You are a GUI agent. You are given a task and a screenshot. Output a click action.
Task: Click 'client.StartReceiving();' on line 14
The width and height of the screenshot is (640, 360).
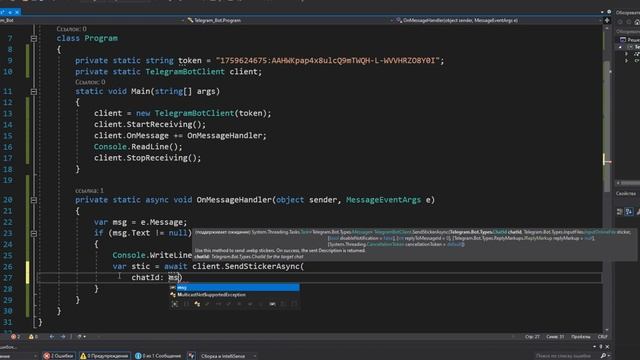(x=150, y=124)
